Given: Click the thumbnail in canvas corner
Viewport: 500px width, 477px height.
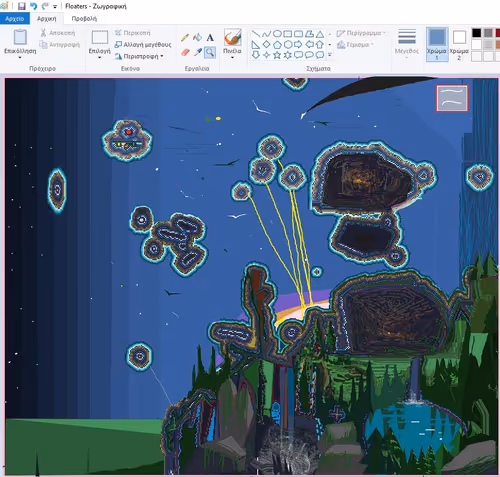Looking at the screenshot, I should pyautogui.click(x=452, y=98).
